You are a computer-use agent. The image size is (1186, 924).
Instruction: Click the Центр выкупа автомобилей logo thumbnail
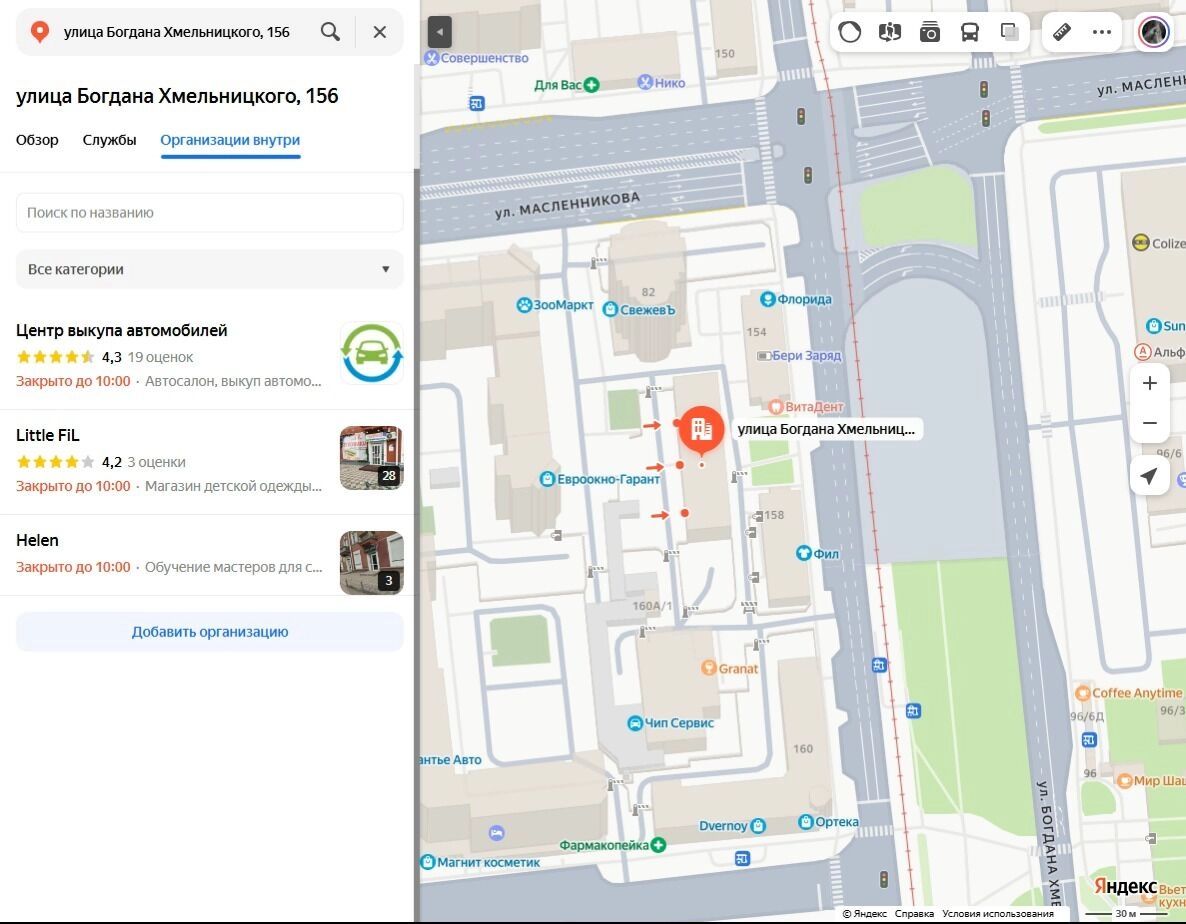[x=371, y=353]
